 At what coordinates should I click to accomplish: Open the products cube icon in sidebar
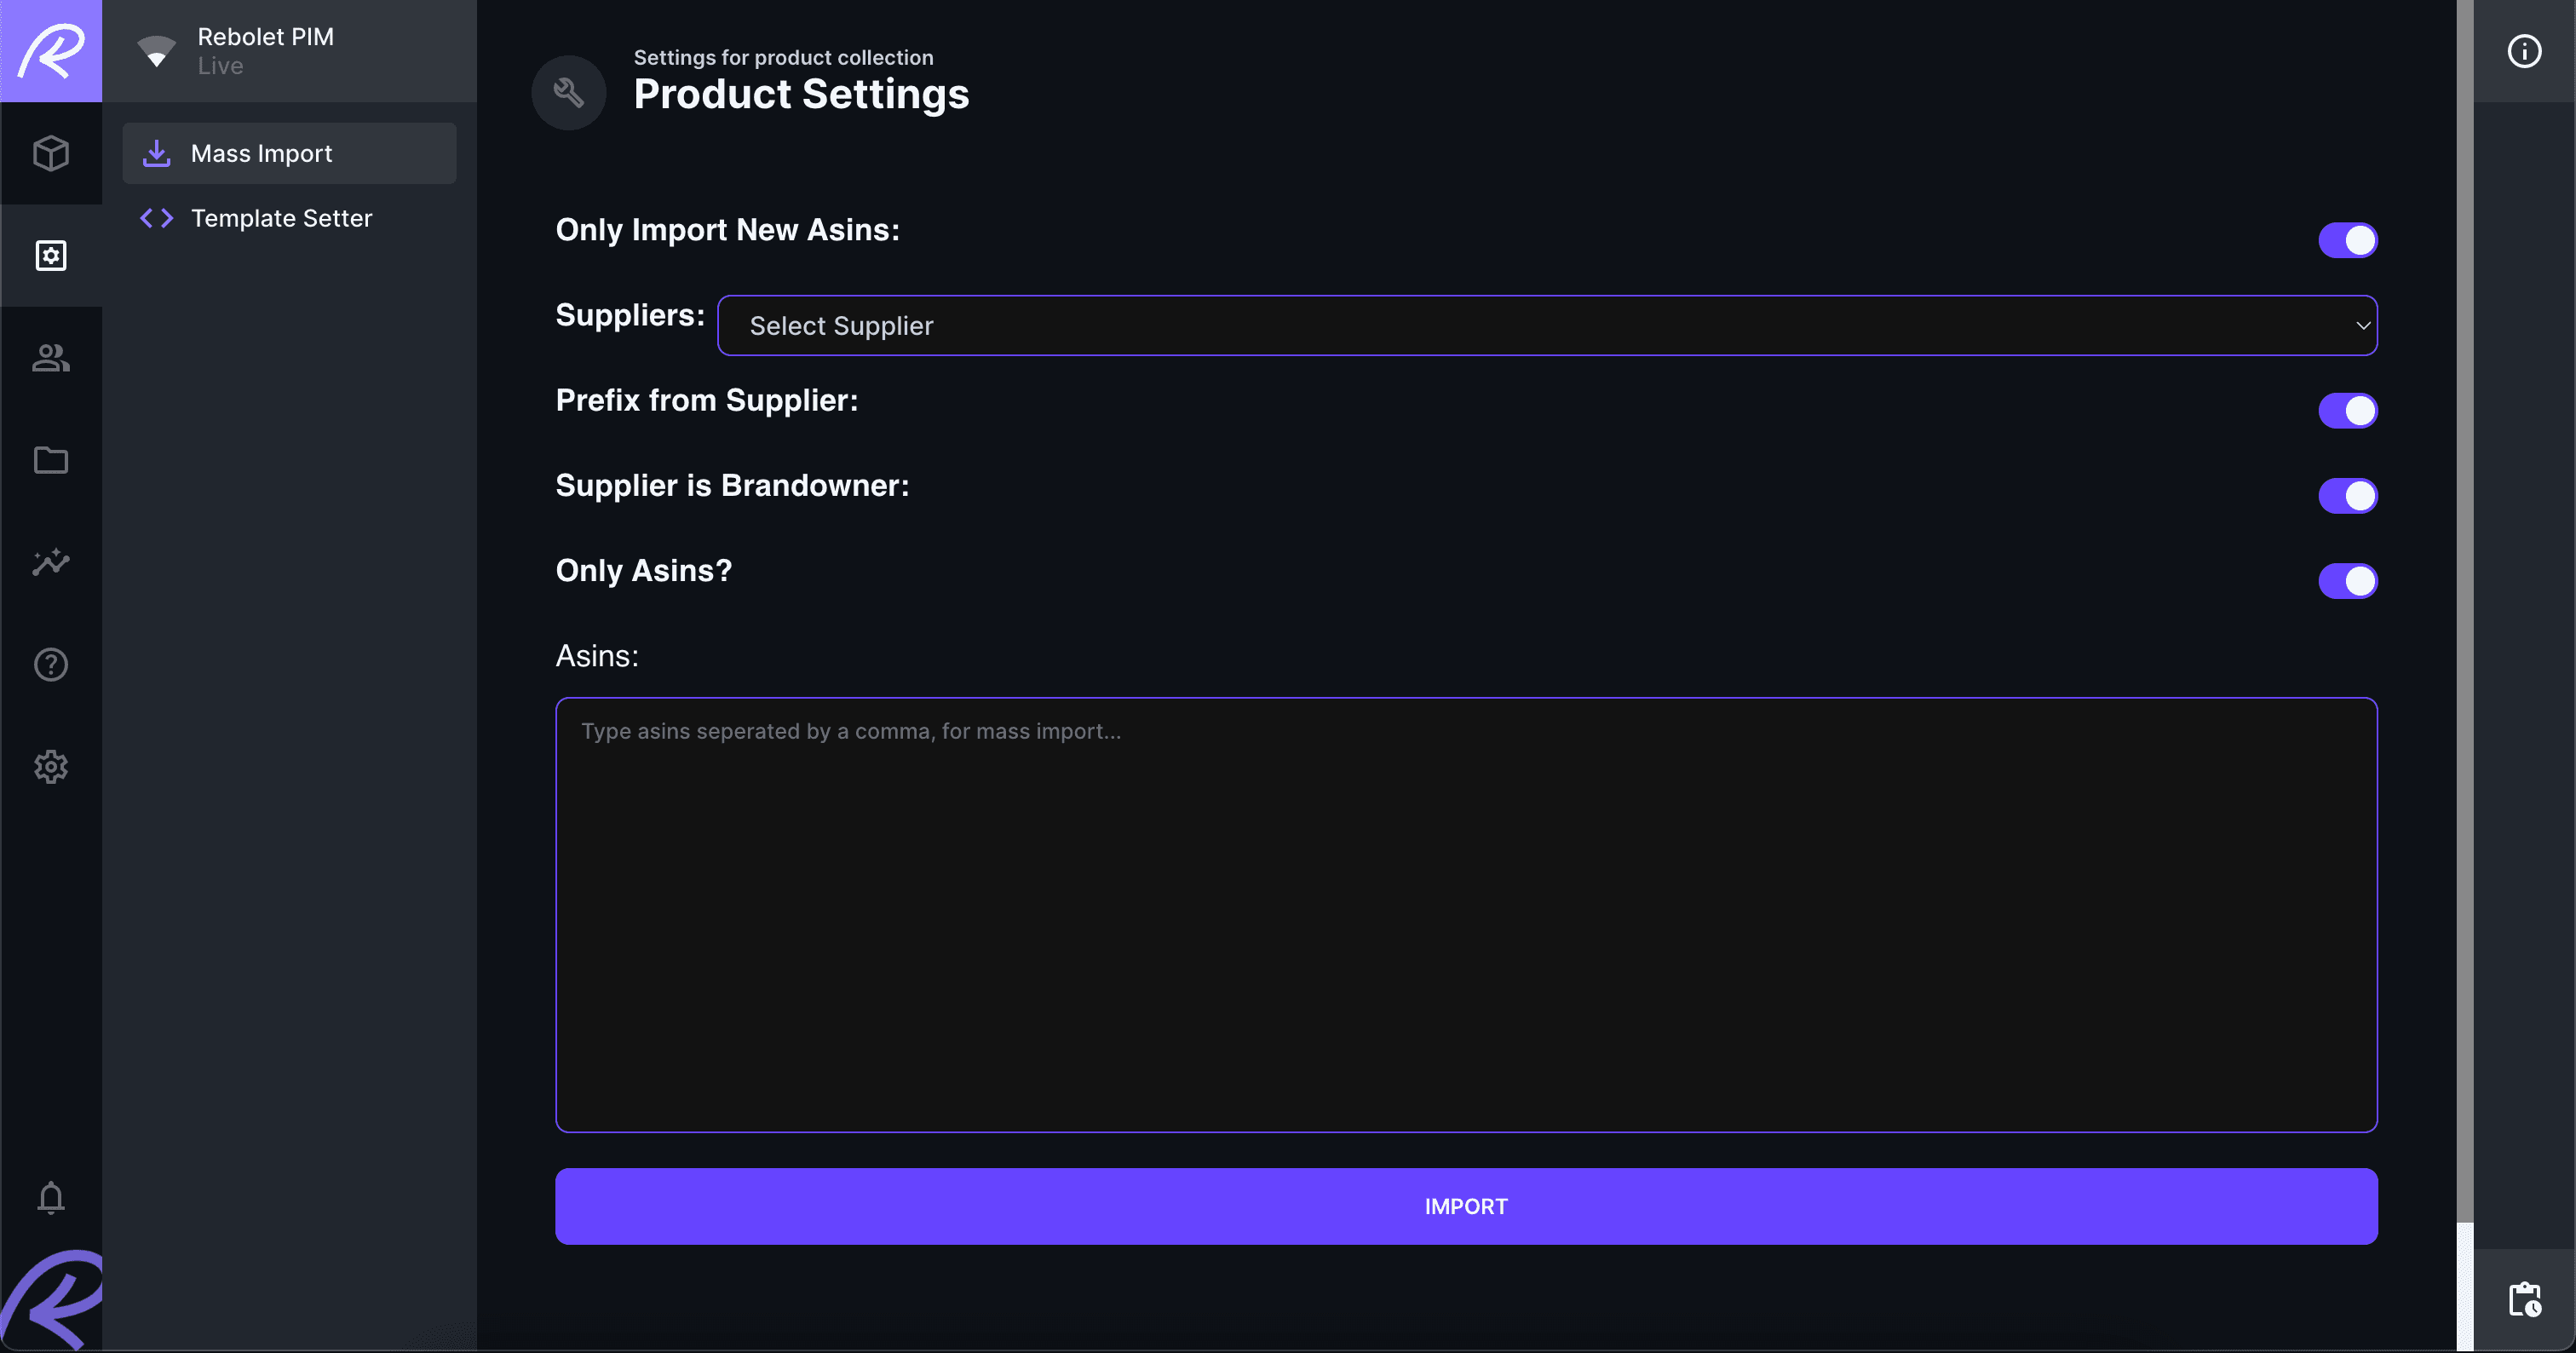click(51, 153)
